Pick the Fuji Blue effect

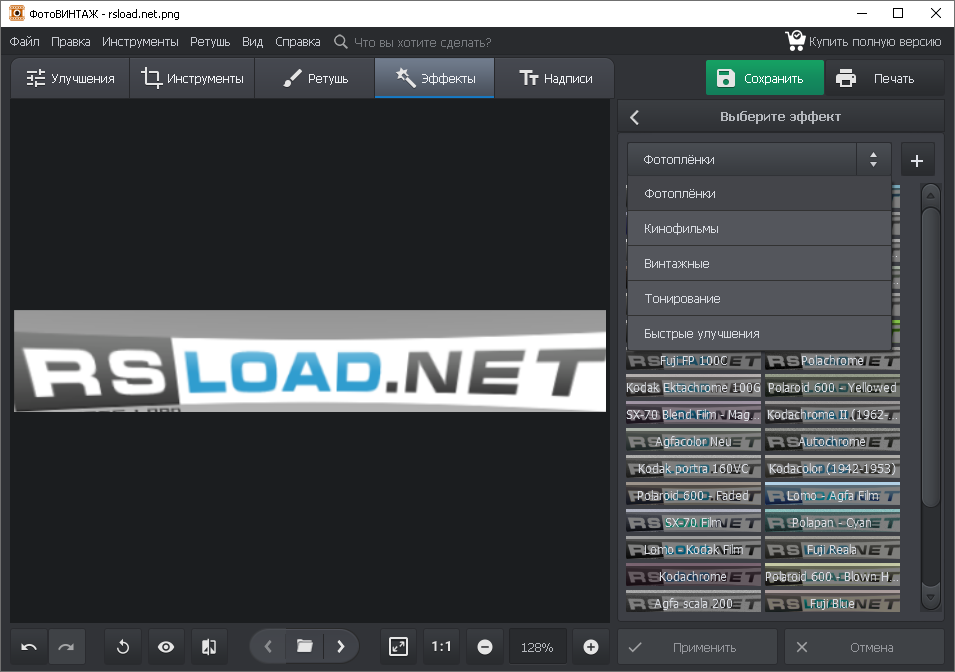coord(833,603)
